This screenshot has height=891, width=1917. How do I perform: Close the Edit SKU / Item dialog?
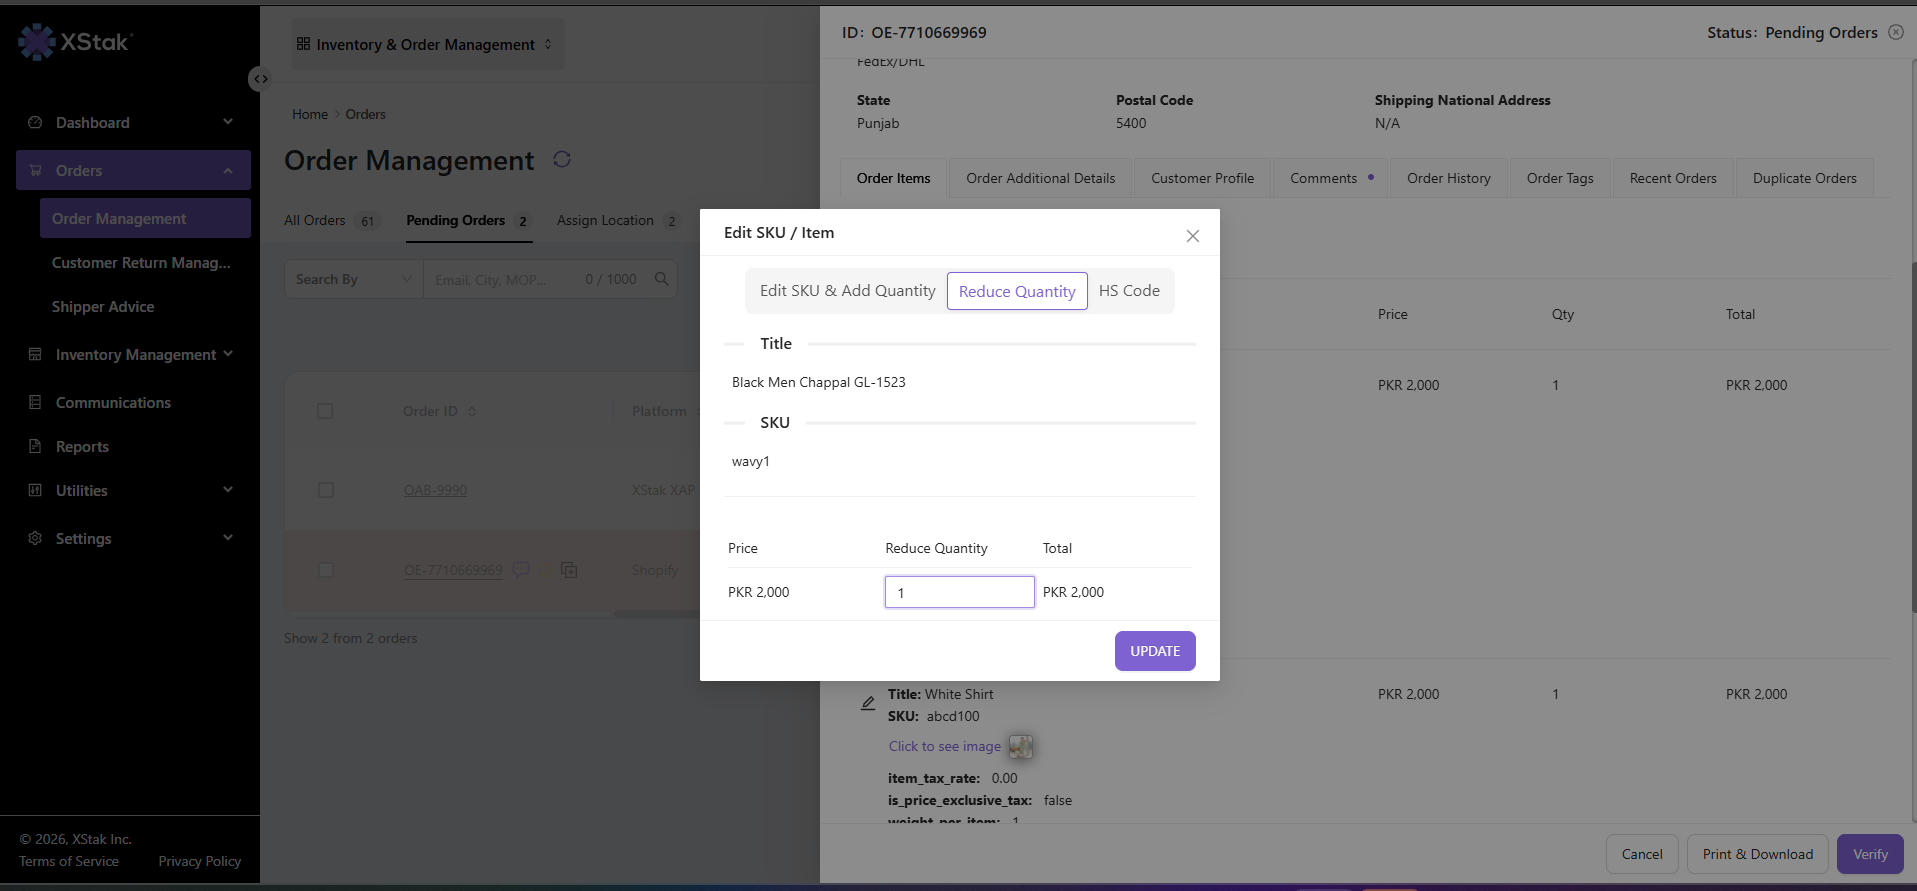tap(1192, 236)
